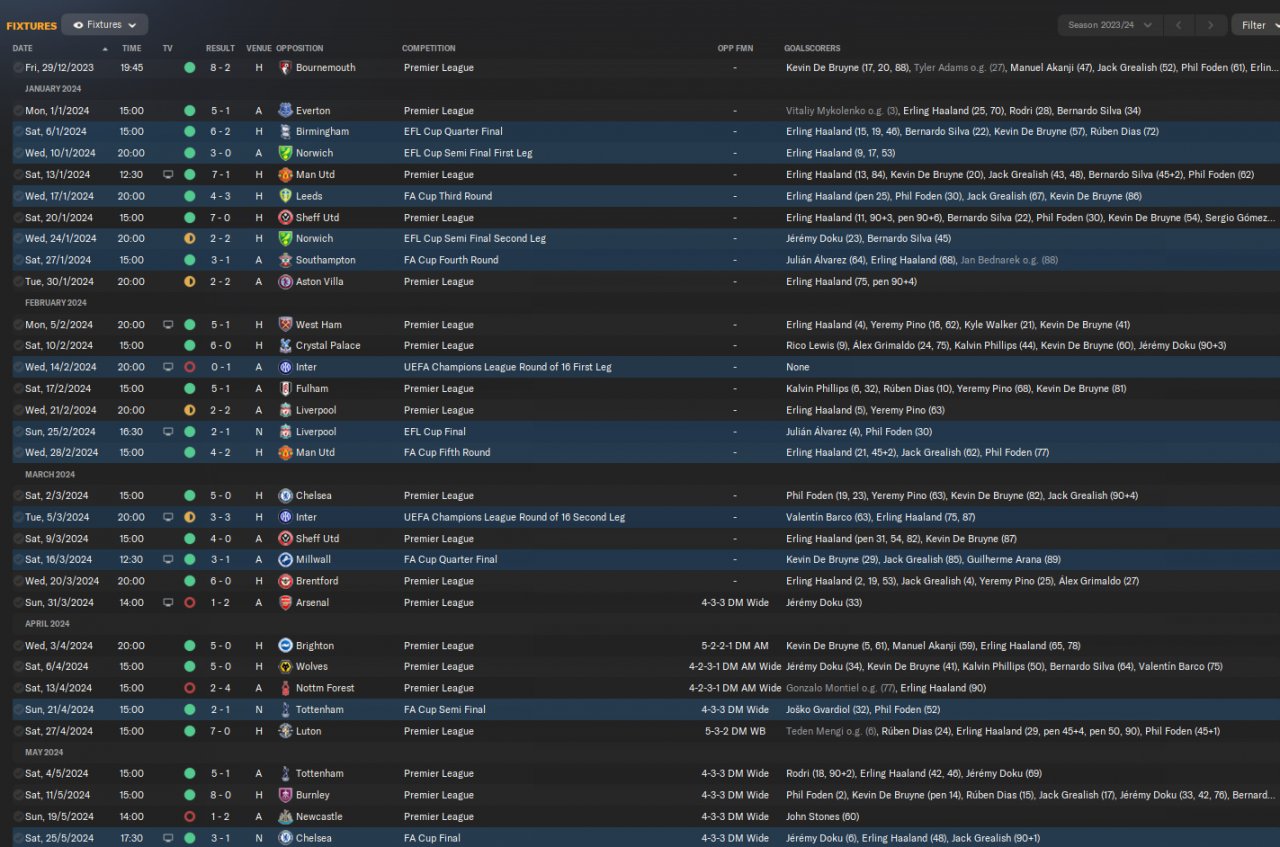Click the Goalscorers column header
Viewport: 1280px width, 847px height.
point(812,48)
